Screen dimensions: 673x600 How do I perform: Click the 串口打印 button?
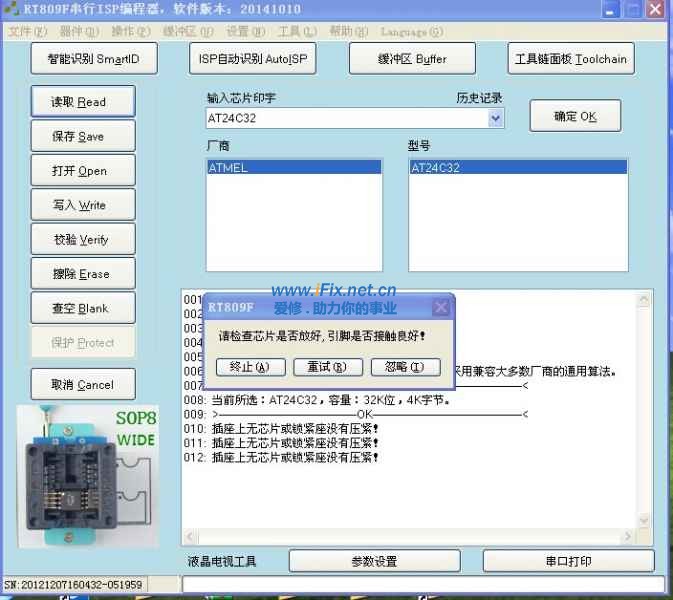tap(569, 561)
